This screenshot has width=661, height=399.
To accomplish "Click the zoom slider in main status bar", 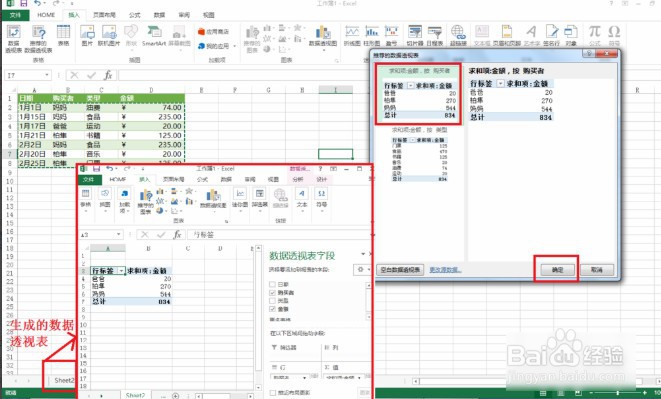I will tap(618, 393).
